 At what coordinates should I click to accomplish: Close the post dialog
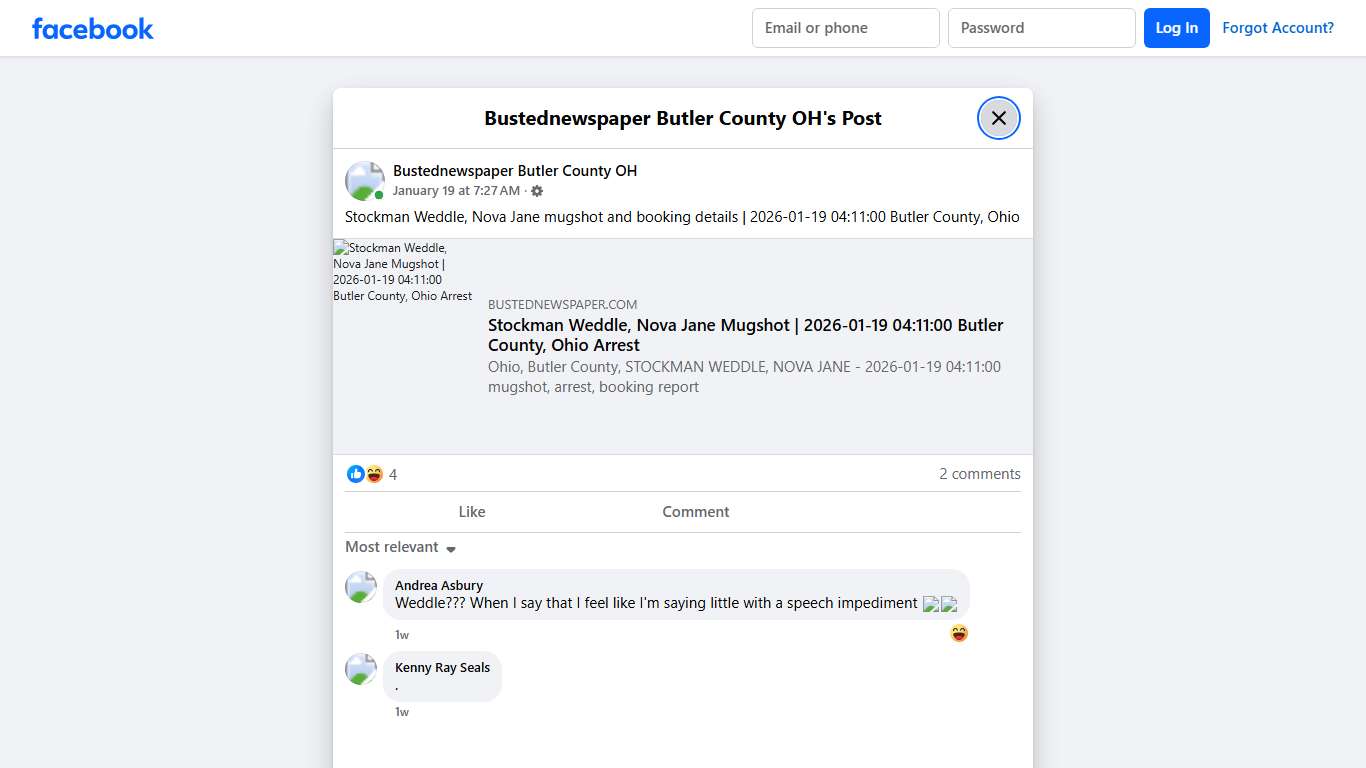click(998, 118)
